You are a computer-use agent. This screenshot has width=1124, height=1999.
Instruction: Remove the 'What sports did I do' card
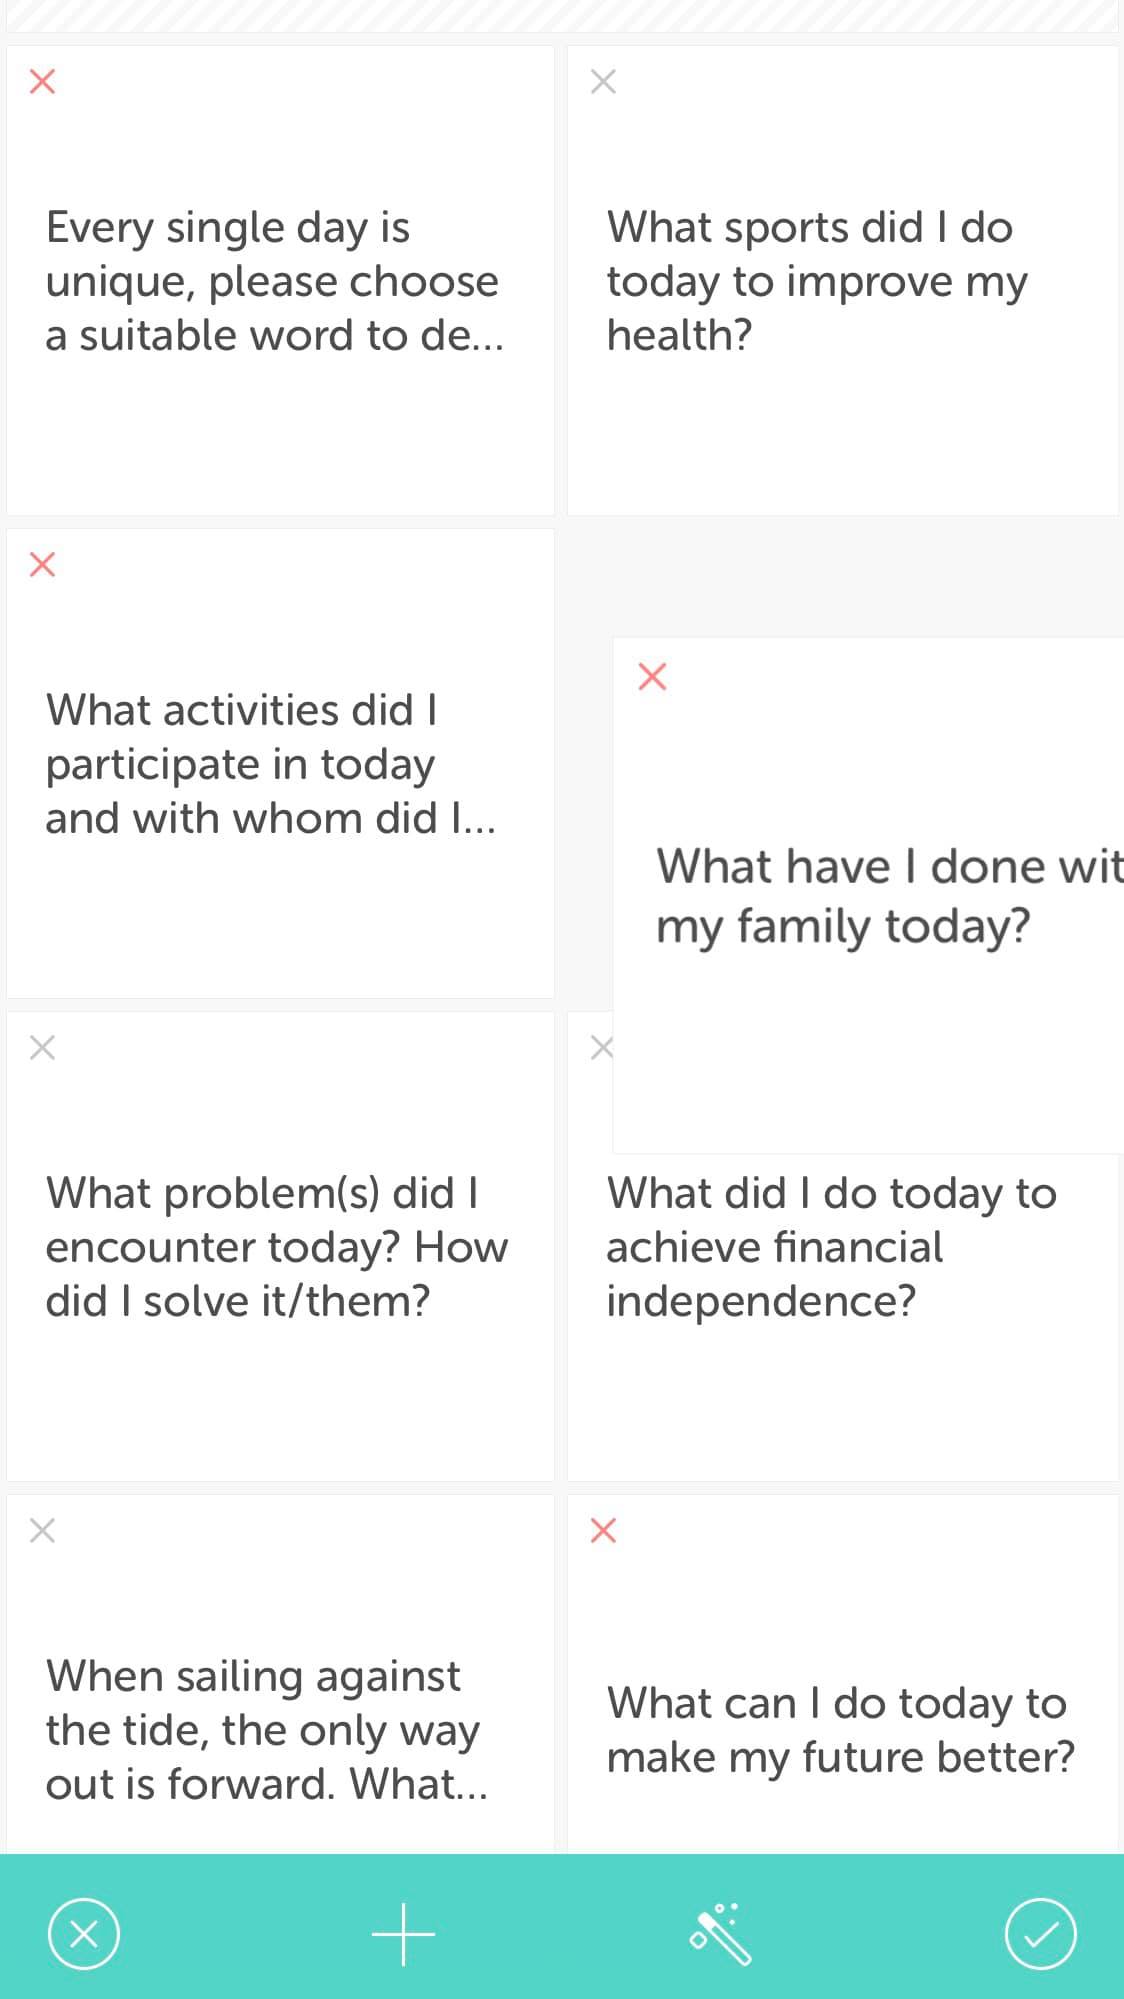(x=603, y=81)
